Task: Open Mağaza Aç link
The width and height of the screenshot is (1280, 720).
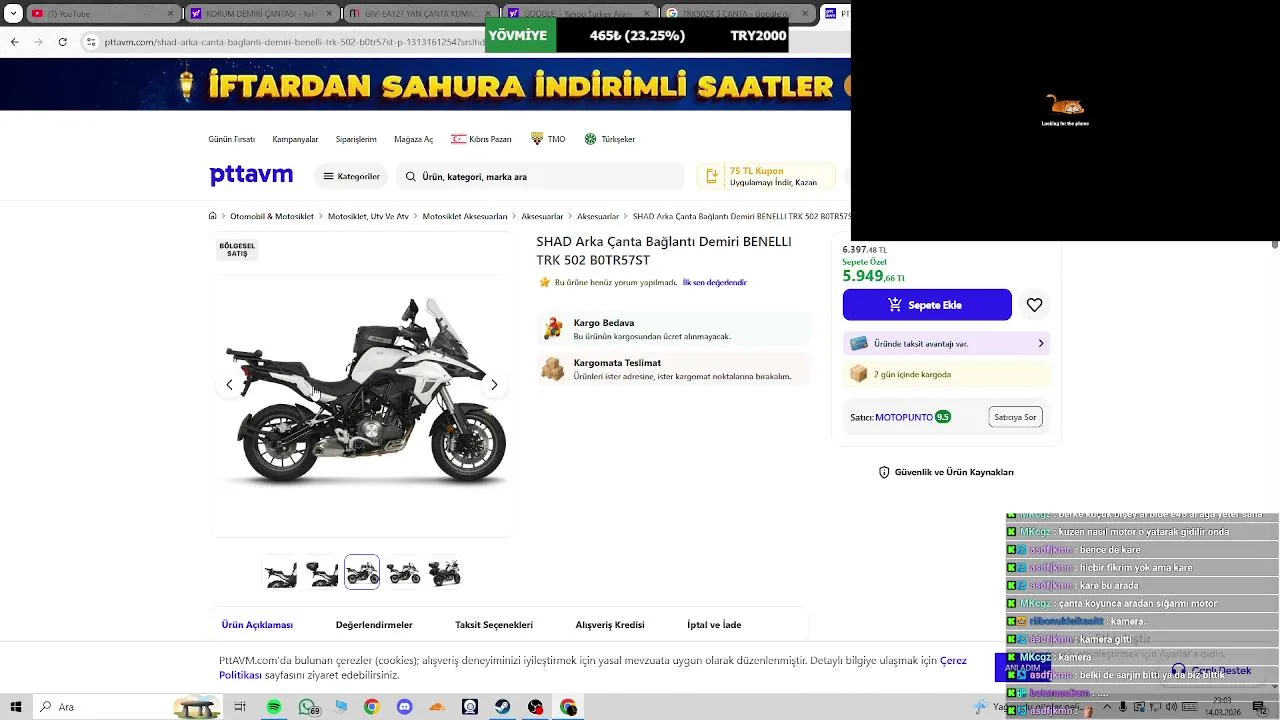Action: click(413, 139)
